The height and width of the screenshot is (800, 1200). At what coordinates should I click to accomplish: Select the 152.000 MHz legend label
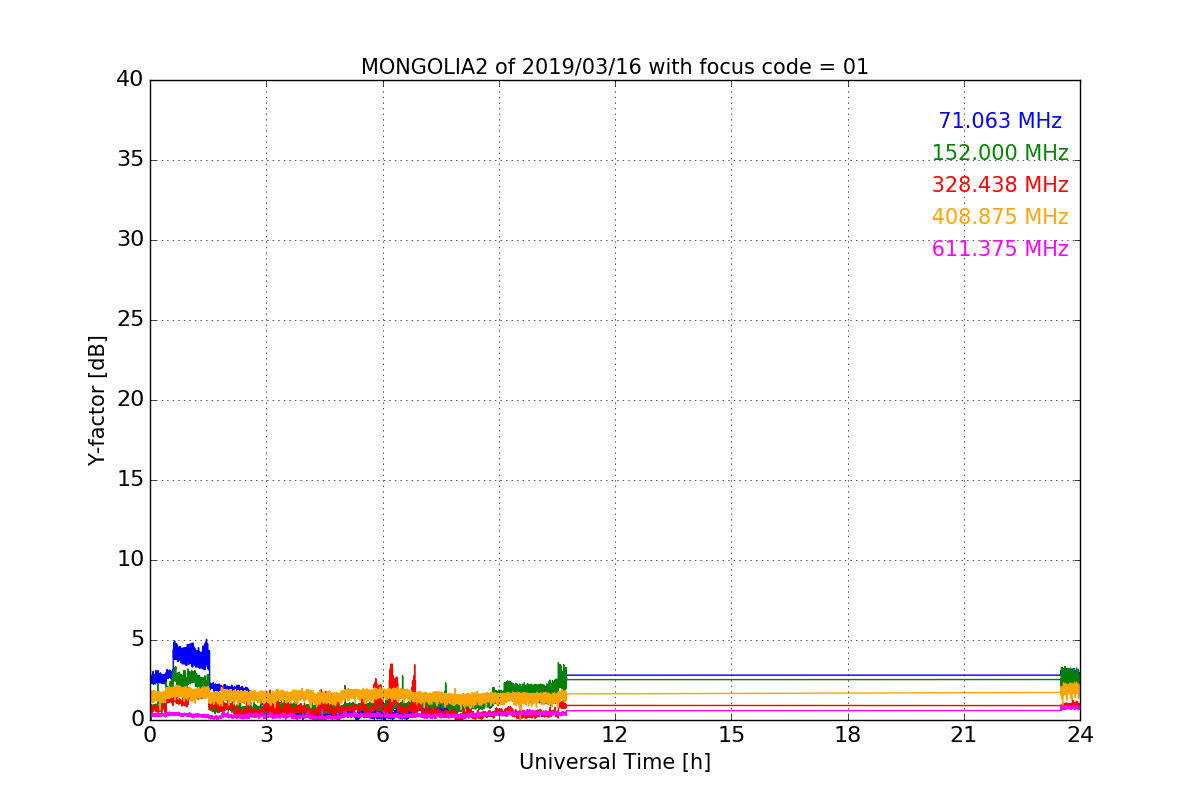[1000, 153]
